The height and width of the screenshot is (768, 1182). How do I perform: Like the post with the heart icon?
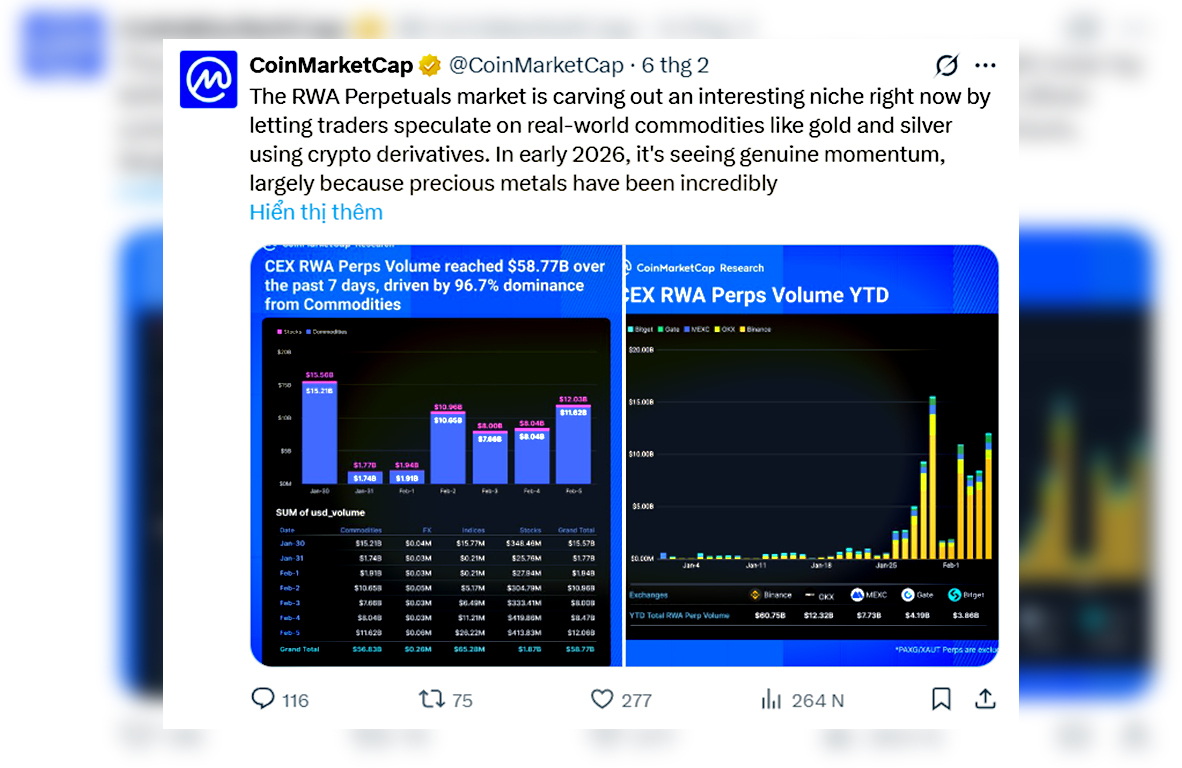[x=602, y=699]
